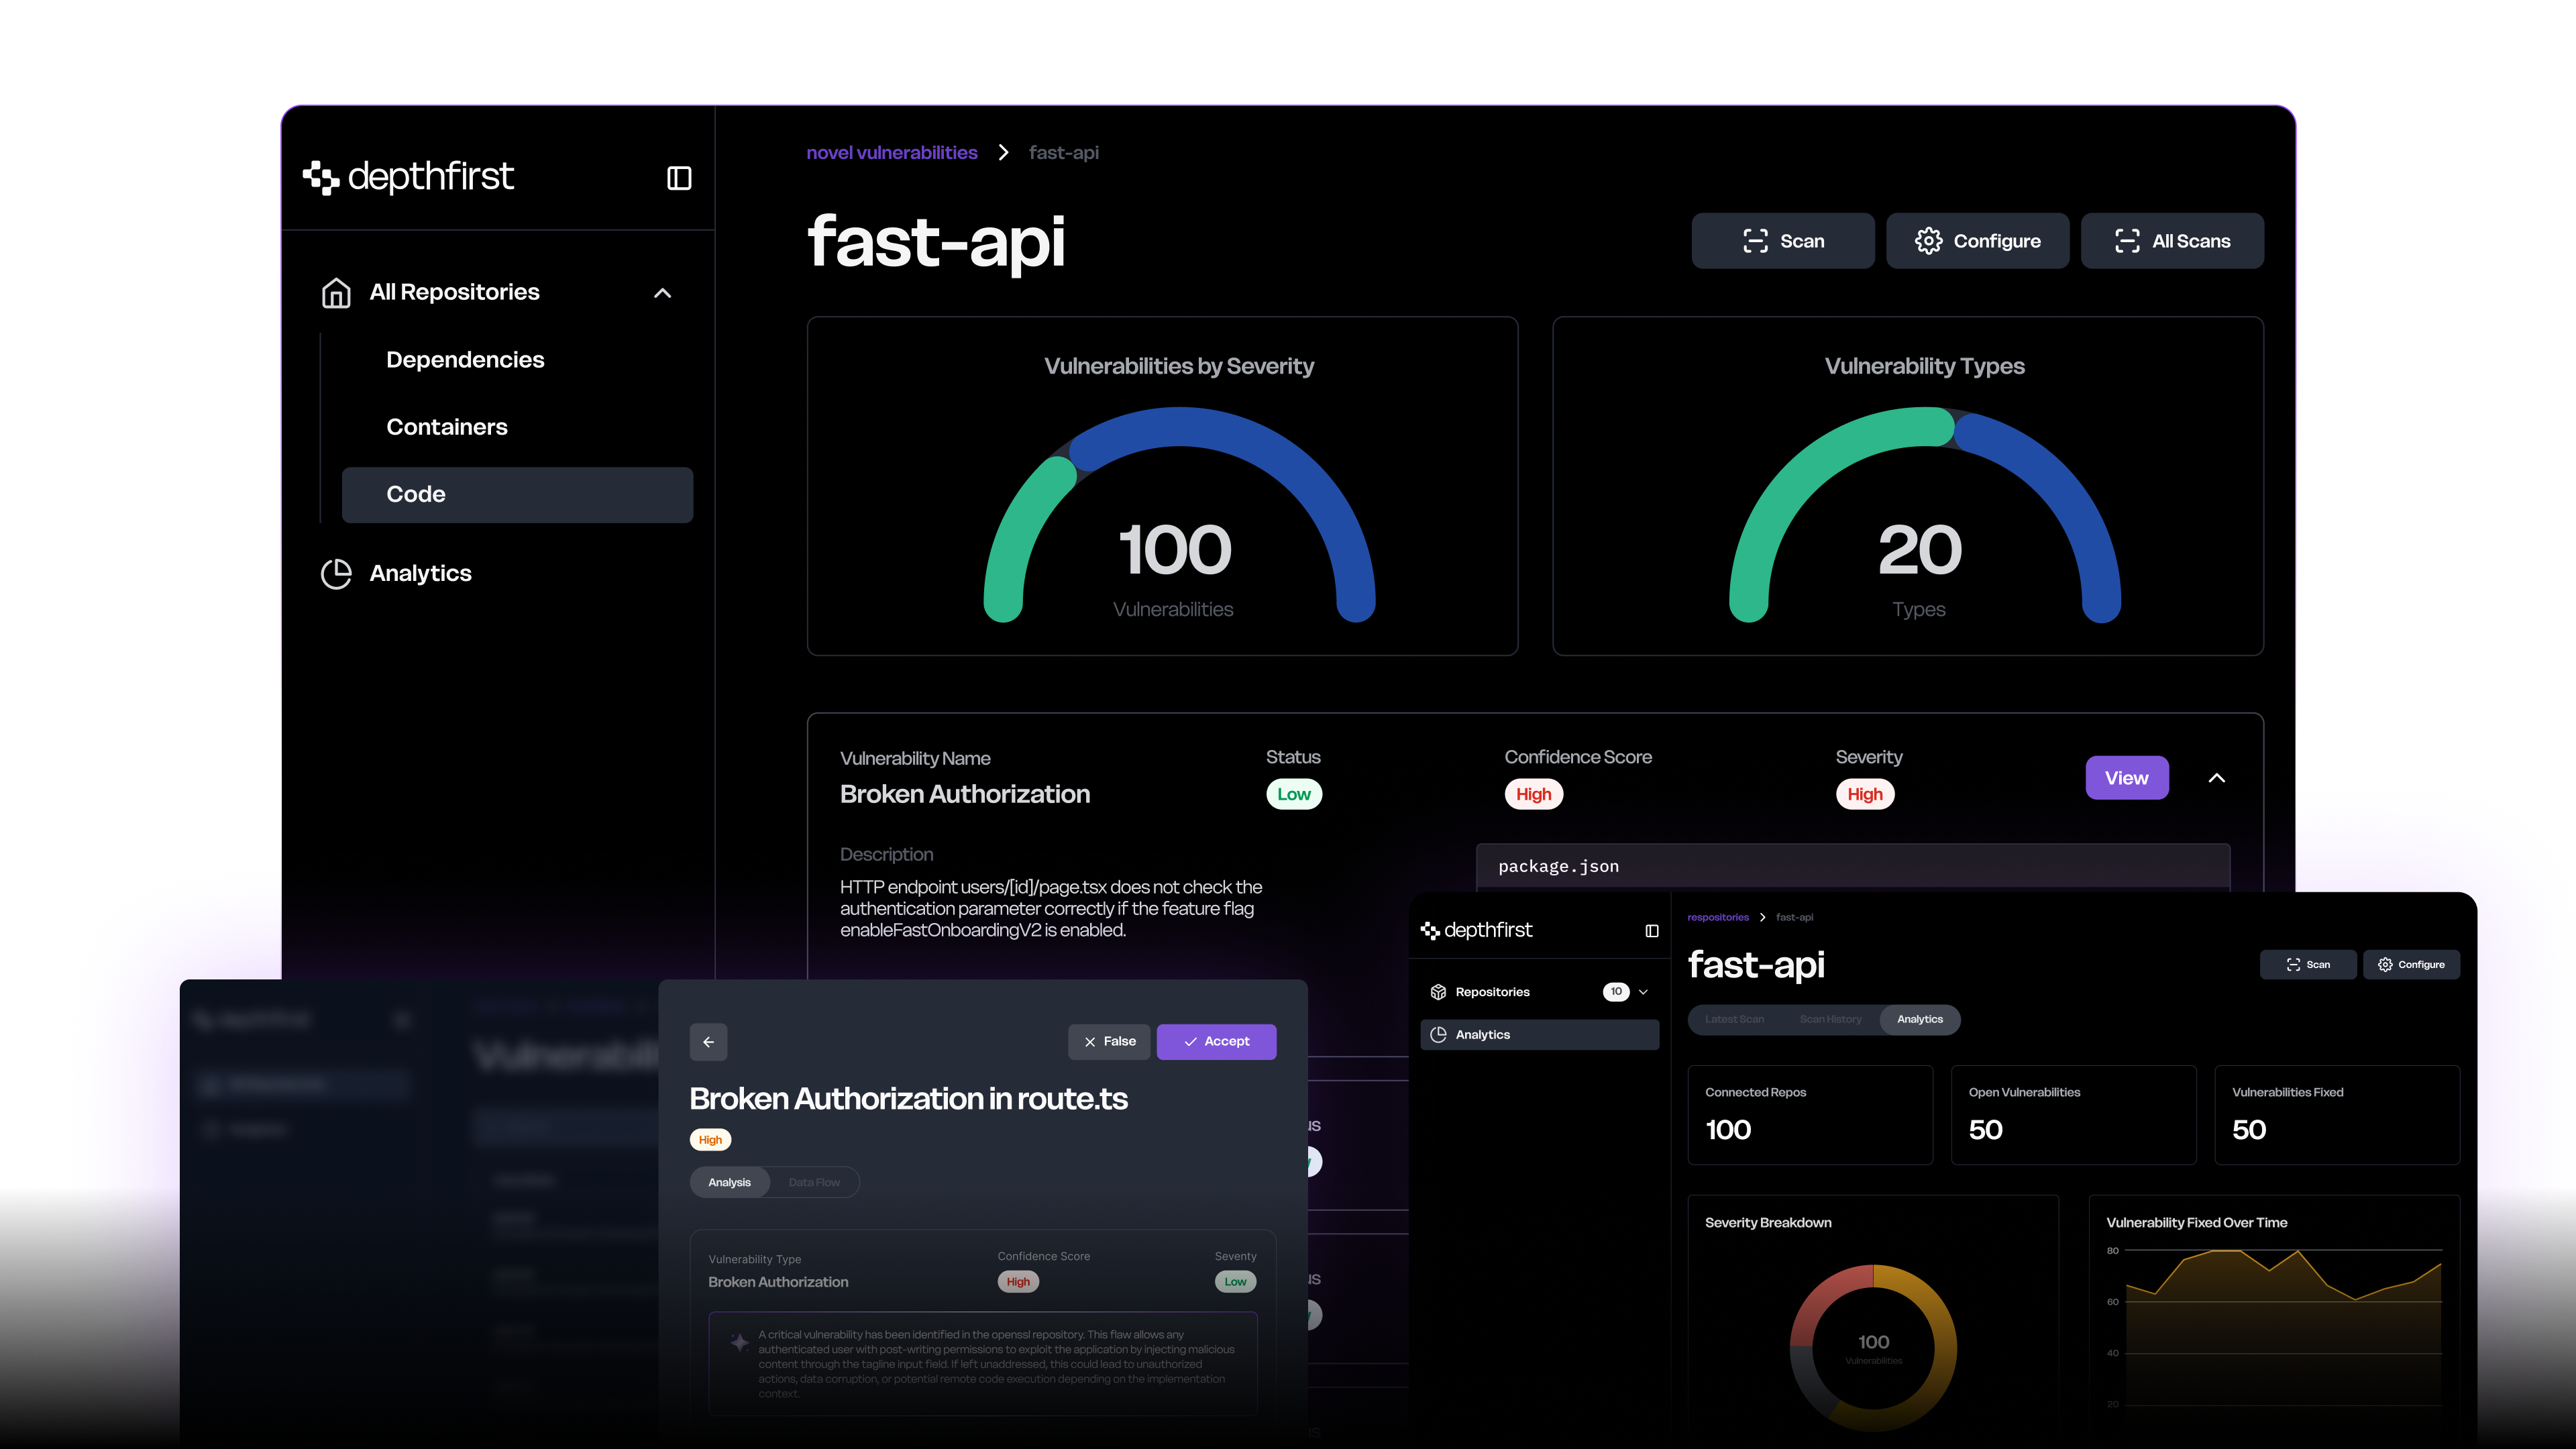Click the Vulnerabilities Fixed card
This screenshot has width=2576, height=1449.
coord(2337,1114)
